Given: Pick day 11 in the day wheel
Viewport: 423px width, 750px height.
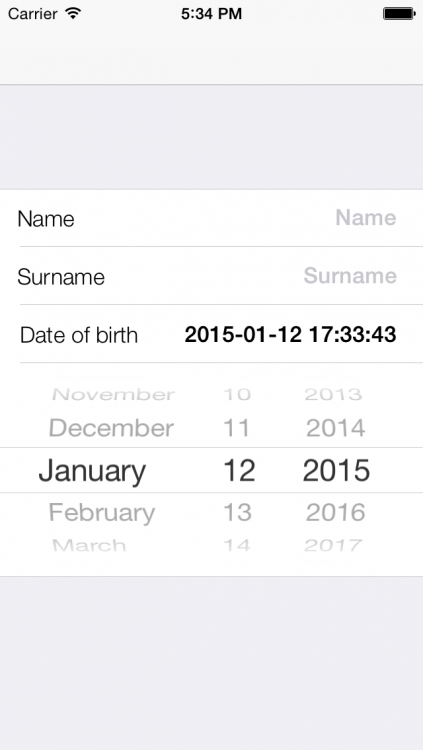Looking at the screenshot, I should tap(236, 428).
